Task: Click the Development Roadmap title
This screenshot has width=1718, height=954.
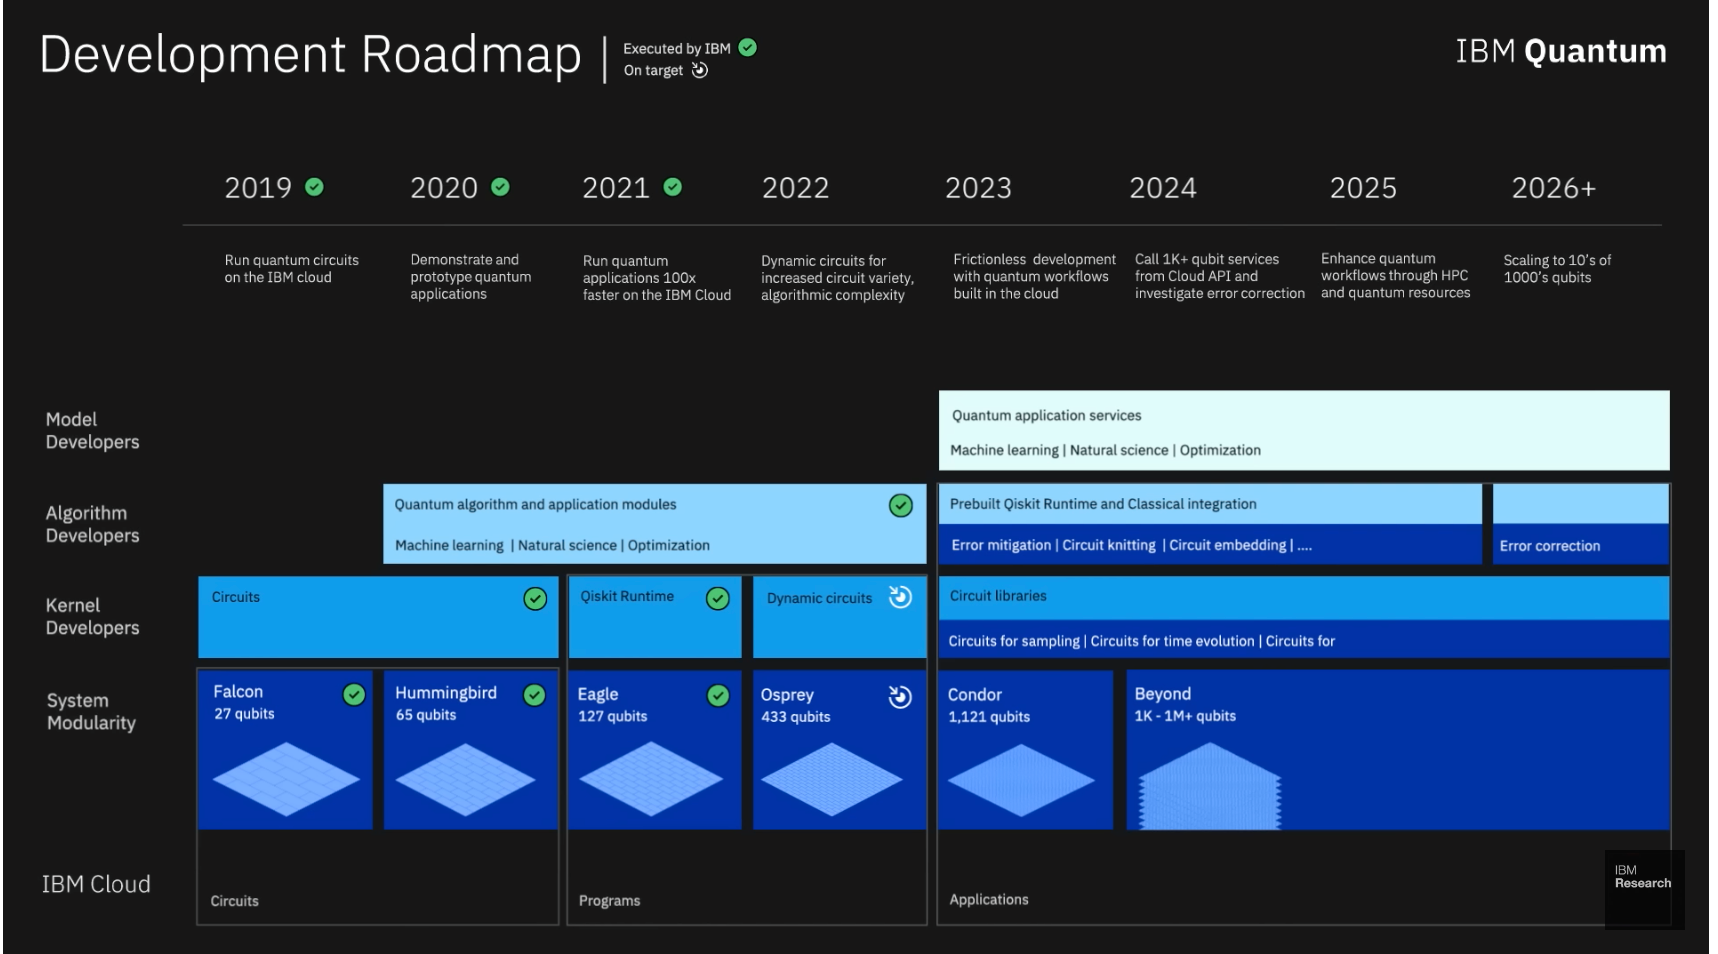Action: click(310, 54)
